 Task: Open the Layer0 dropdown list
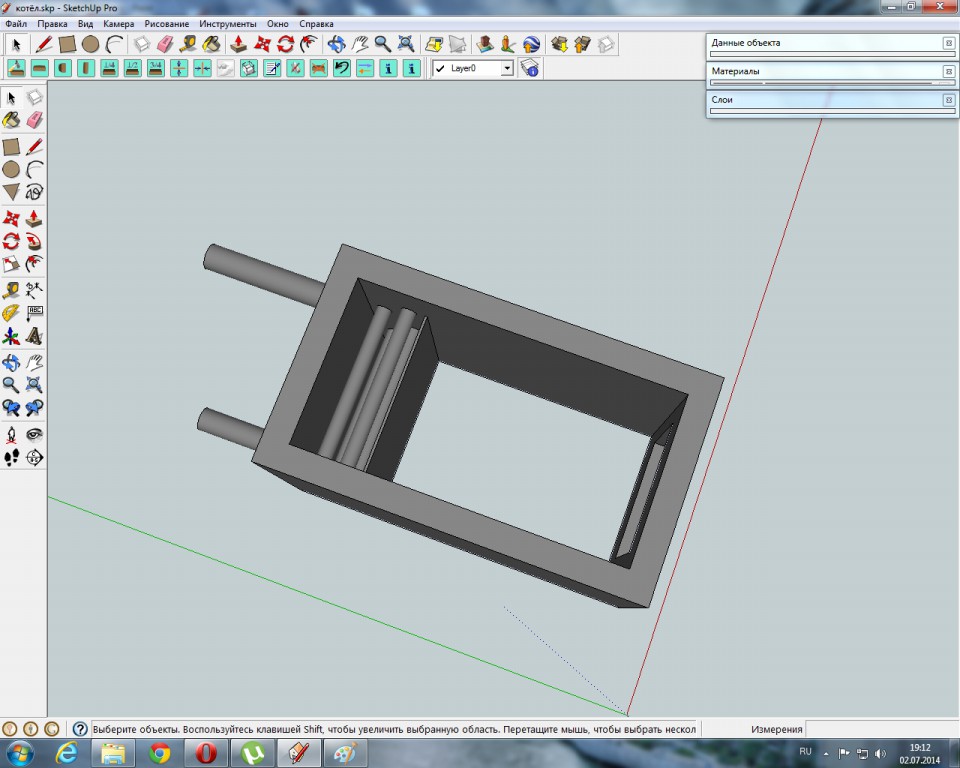click(507, 68)
